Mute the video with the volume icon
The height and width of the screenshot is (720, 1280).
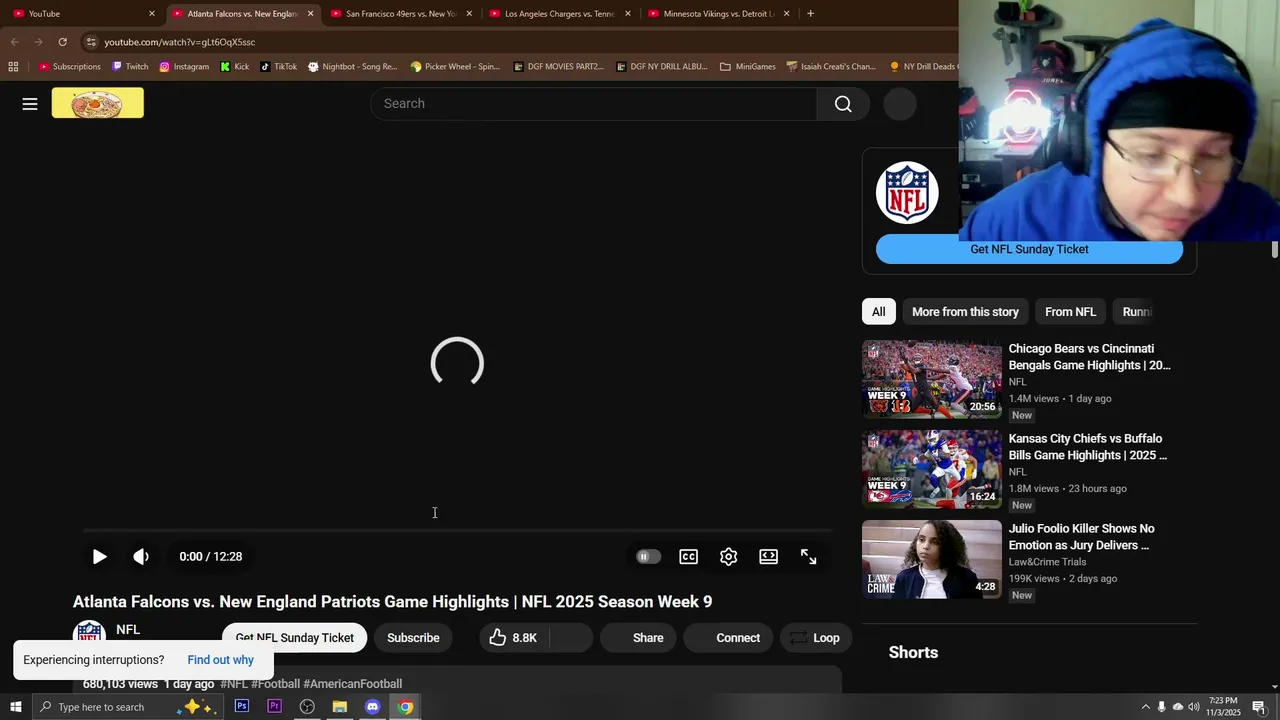pyautogui.click(x=141, y=557)
